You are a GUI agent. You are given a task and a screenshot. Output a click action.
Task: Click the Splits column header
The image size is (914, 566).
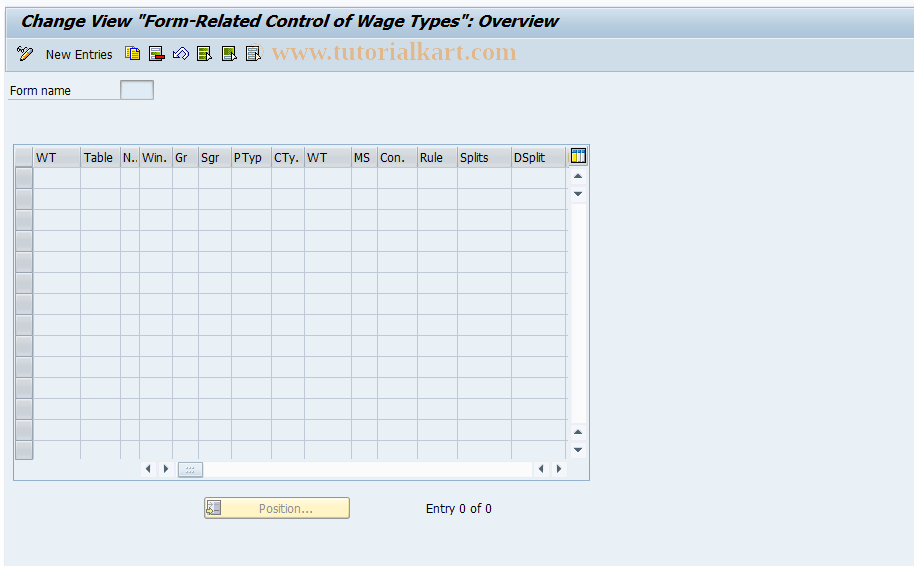pos(484,157)
